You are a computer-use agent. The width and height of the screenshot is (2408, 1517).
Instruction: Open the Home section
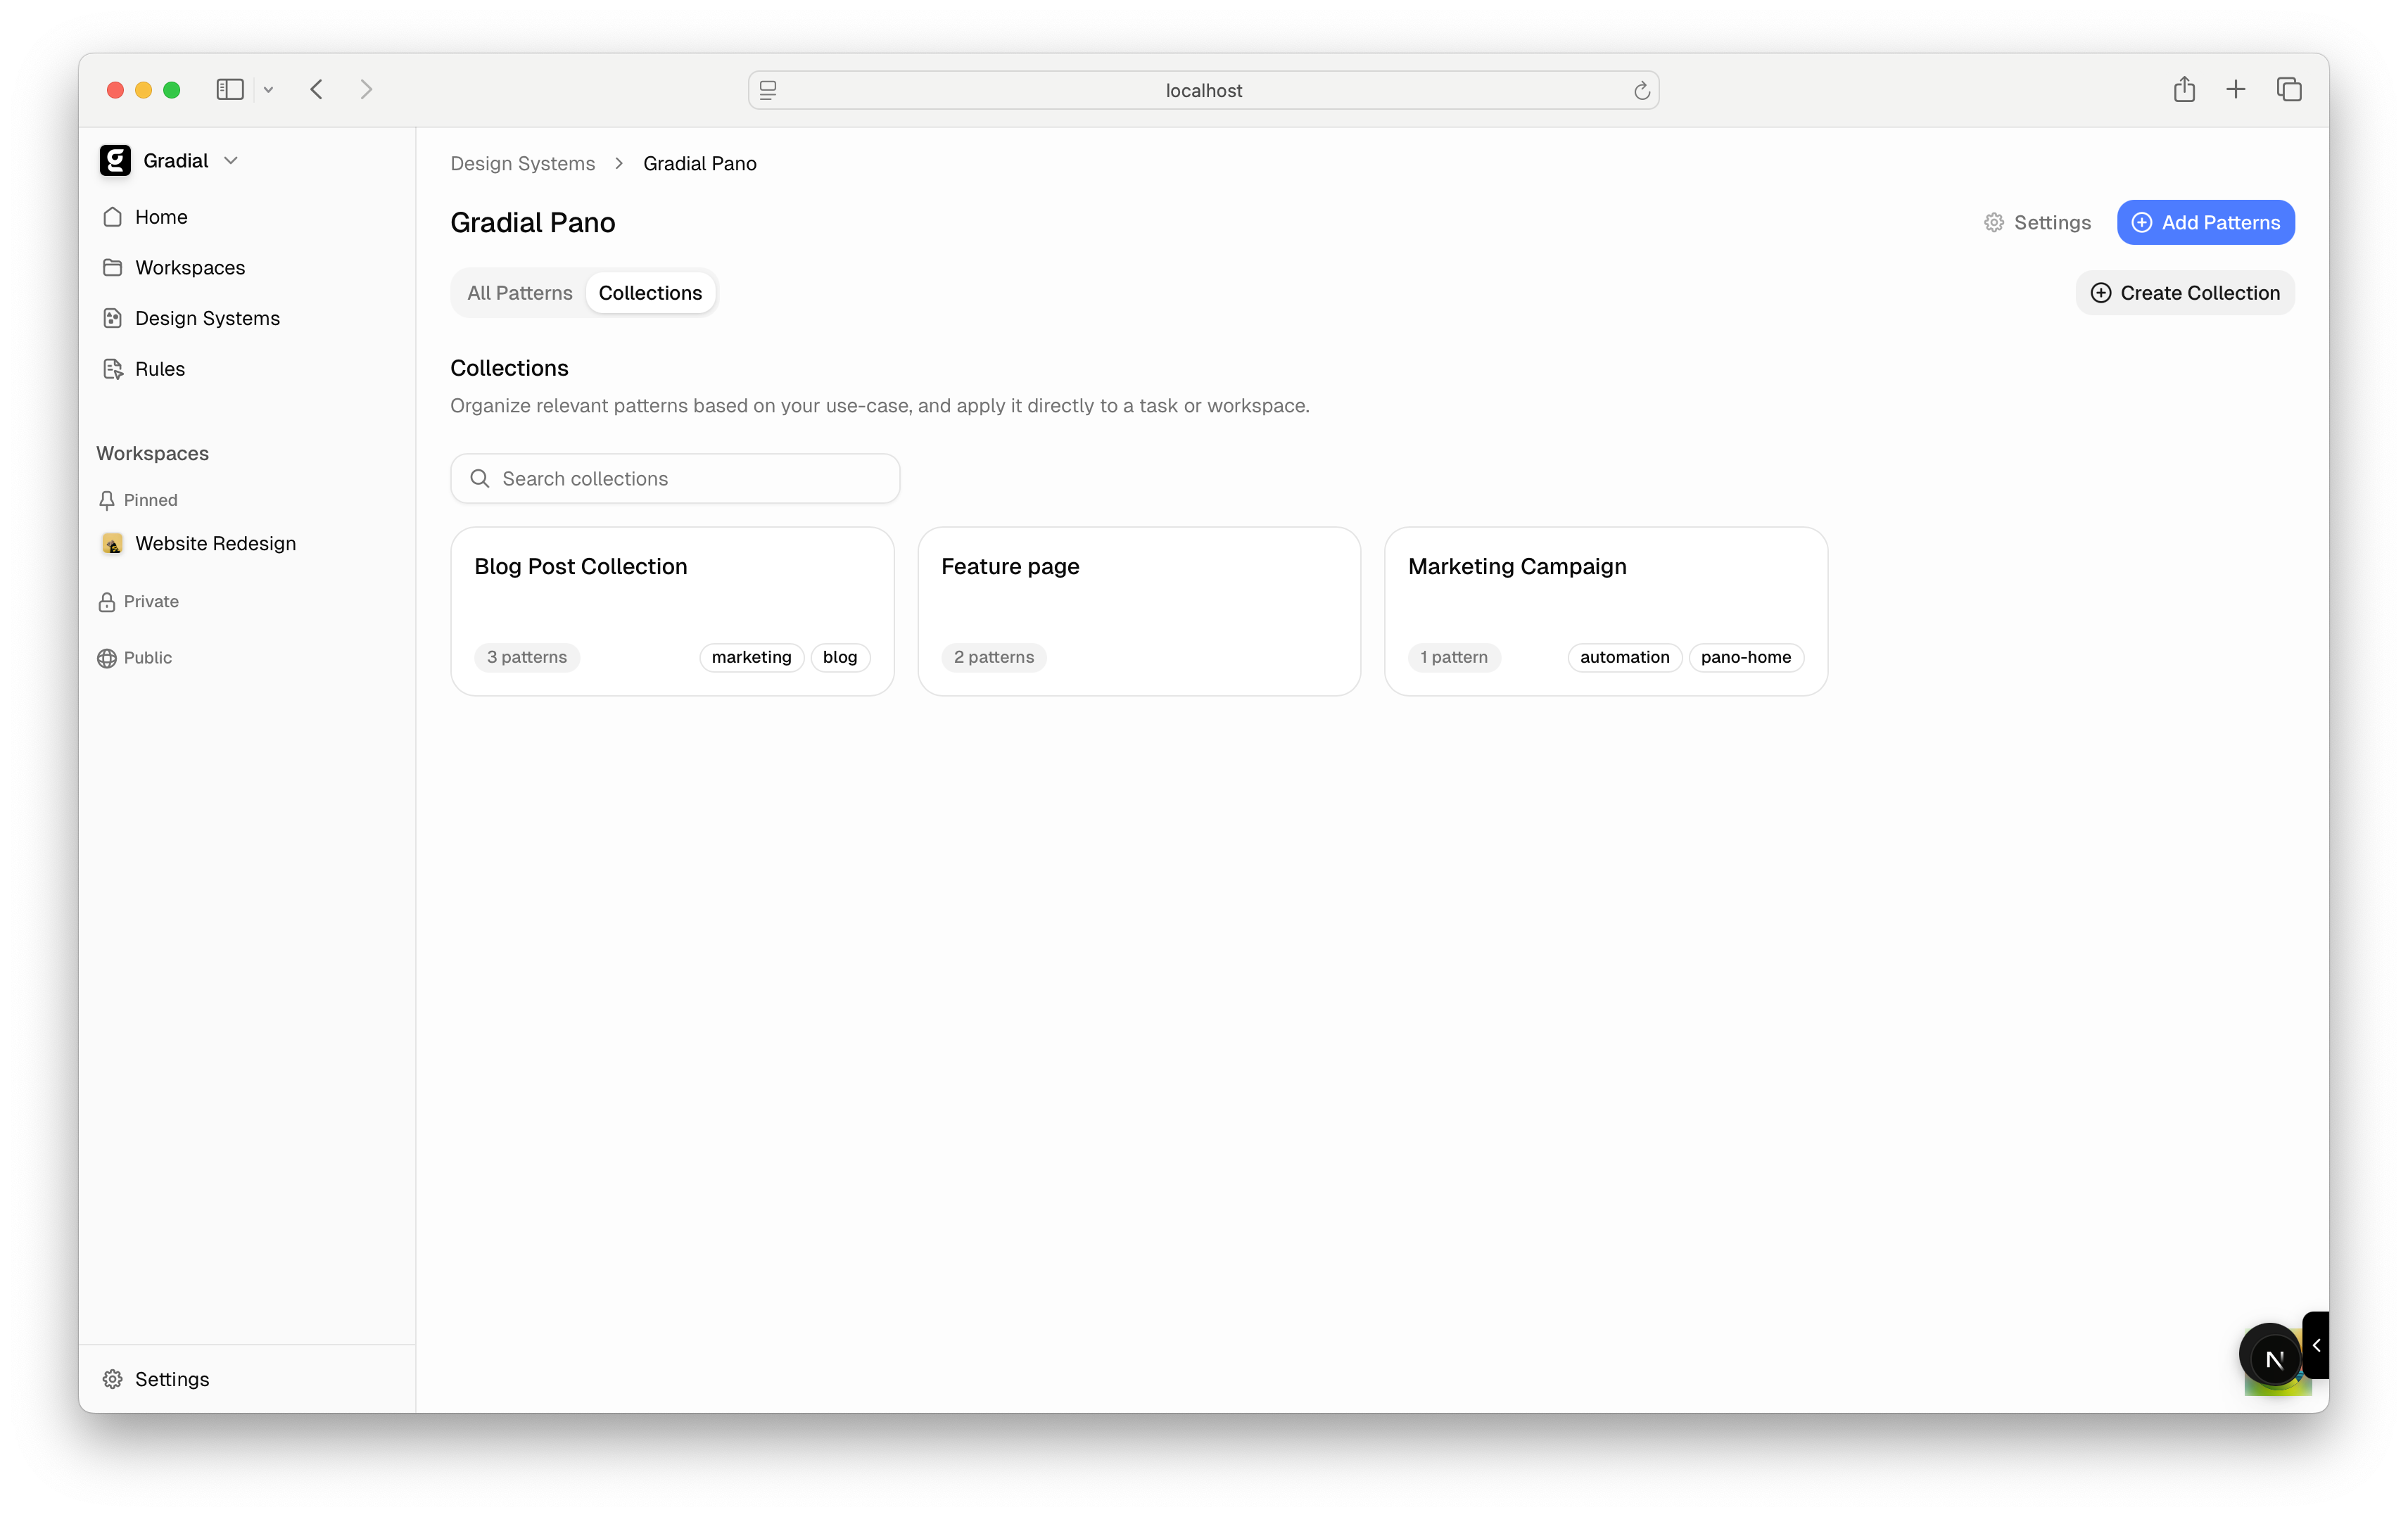click(x=161, y=216)
